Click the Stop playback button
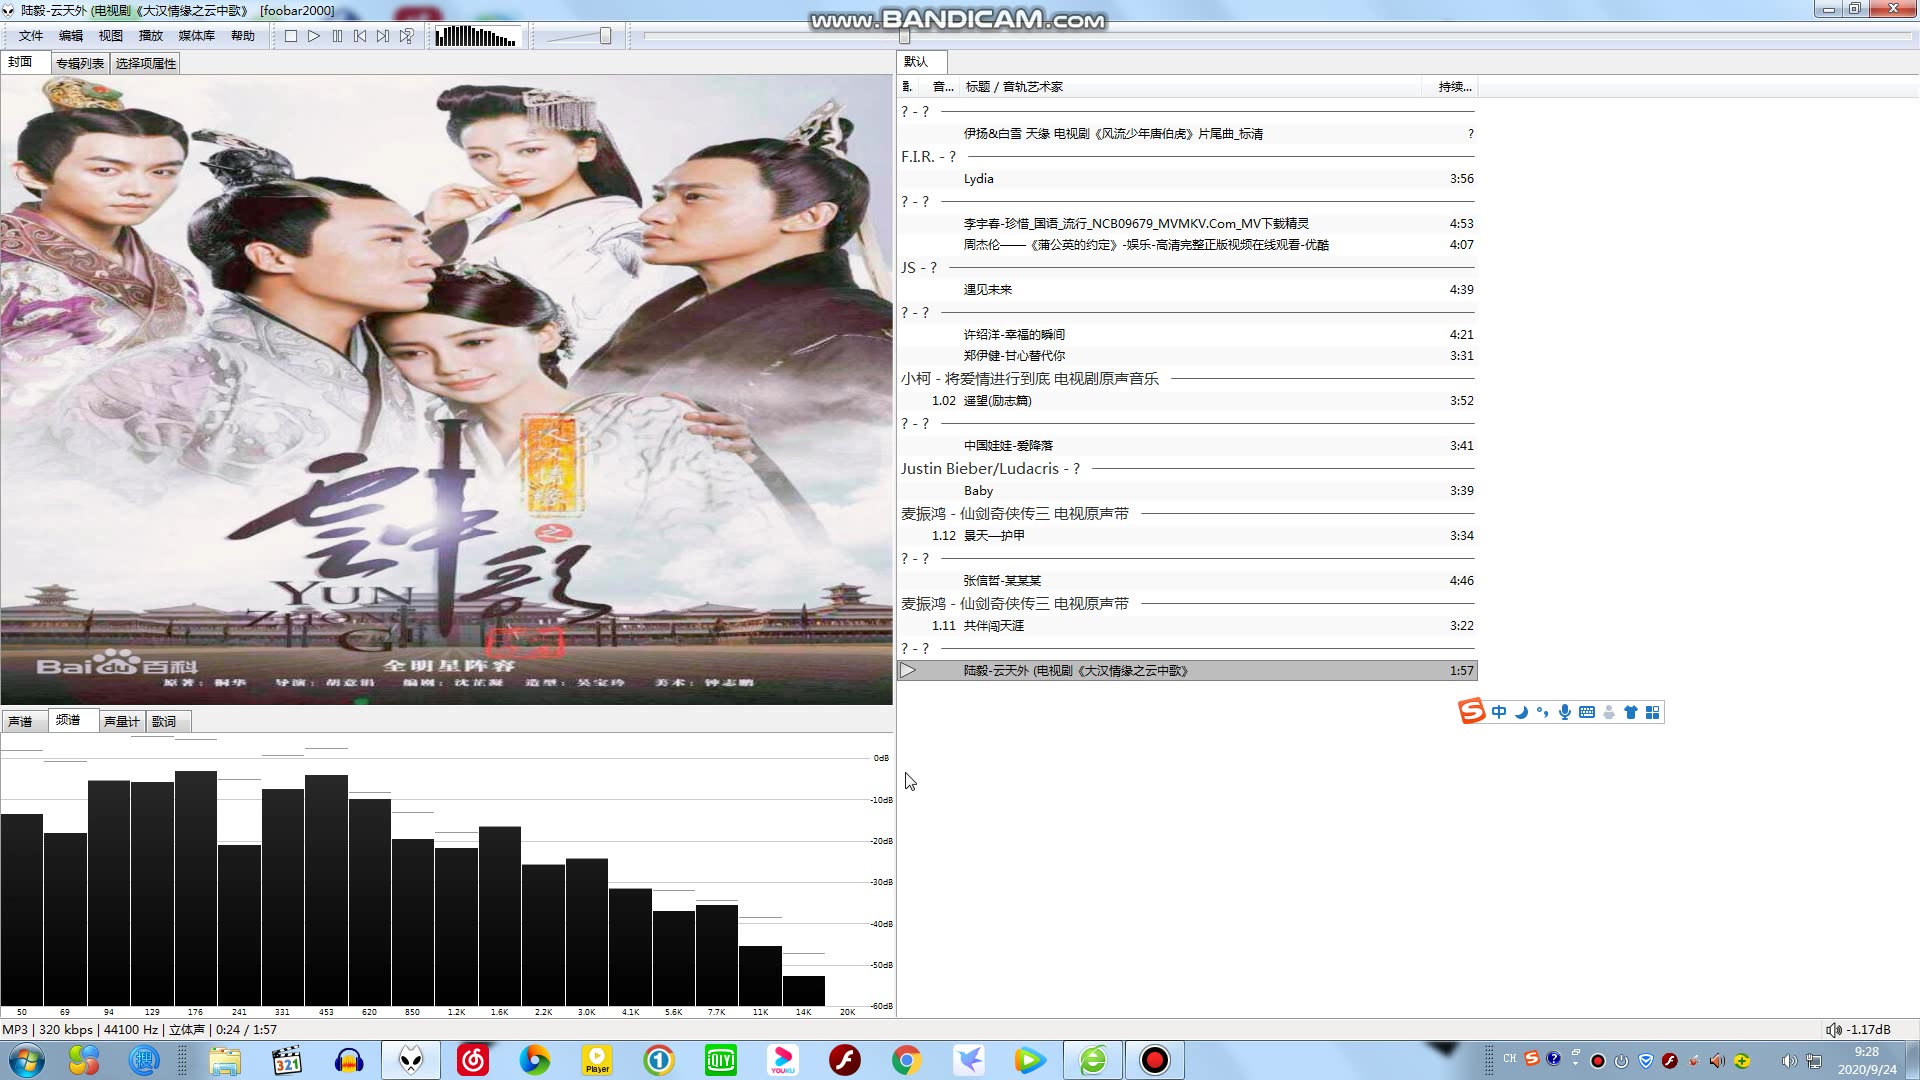Image resolution: width=1920 pixels, height=1080 pixels. [x=291, y=36]
